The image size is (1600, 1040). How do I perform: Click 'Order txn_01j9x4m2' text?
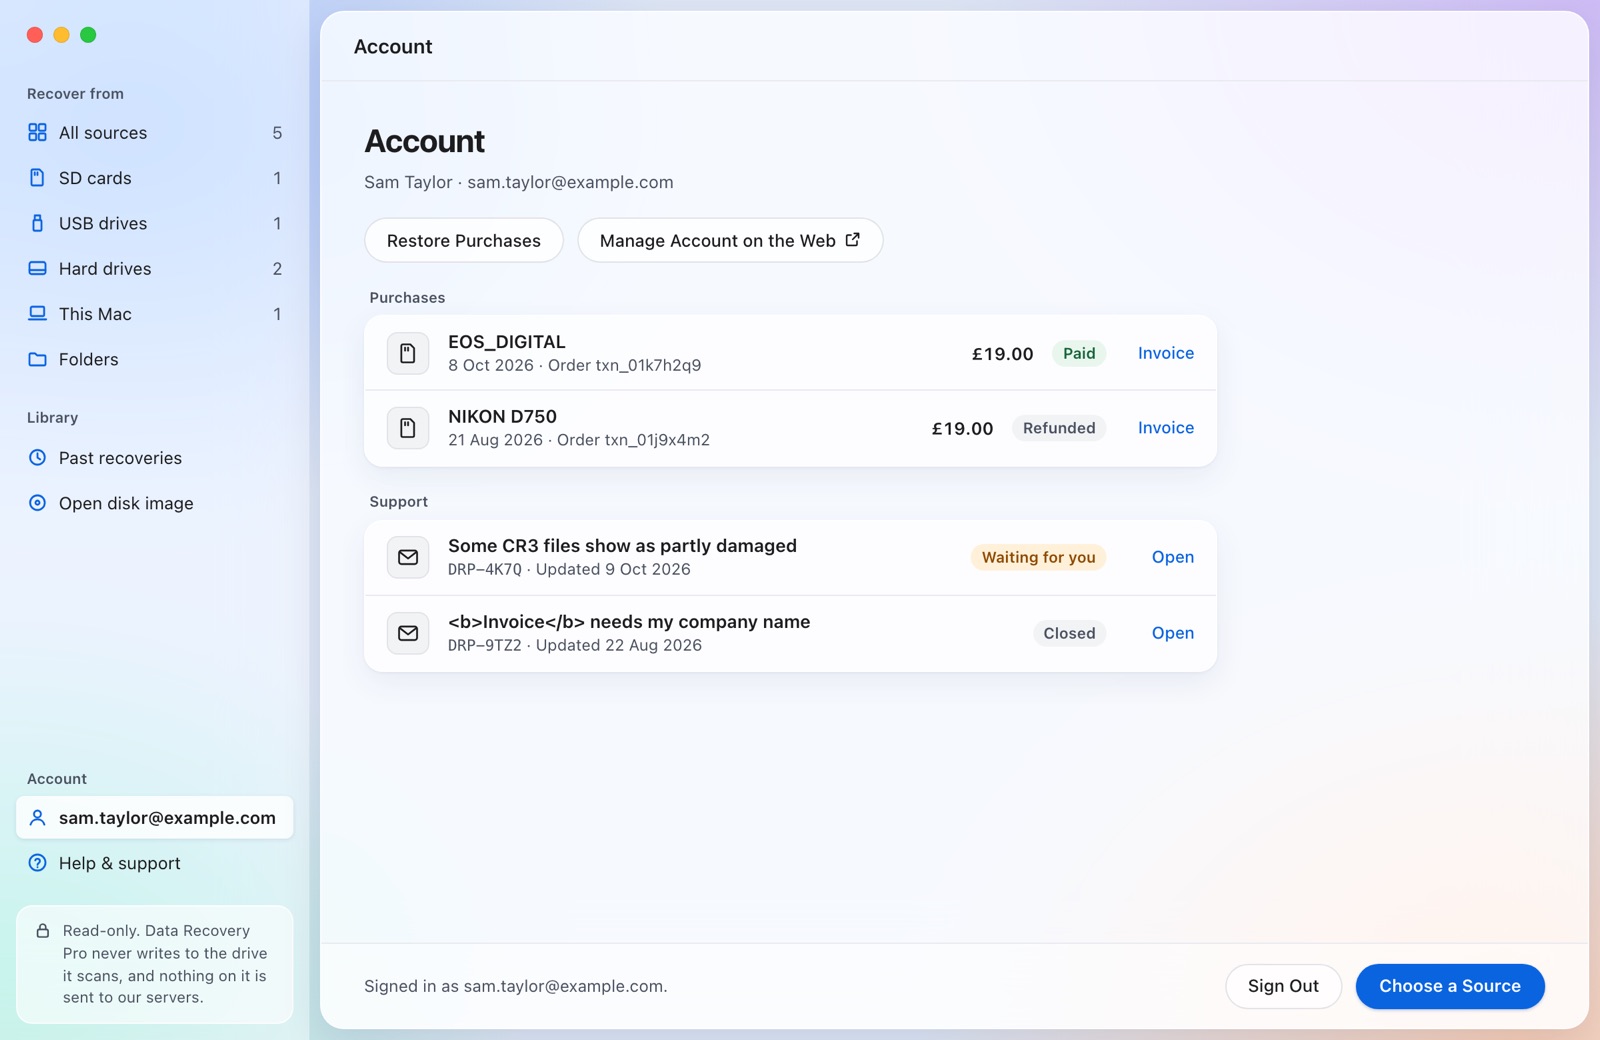pyautogui.click(x=633, y=440)
